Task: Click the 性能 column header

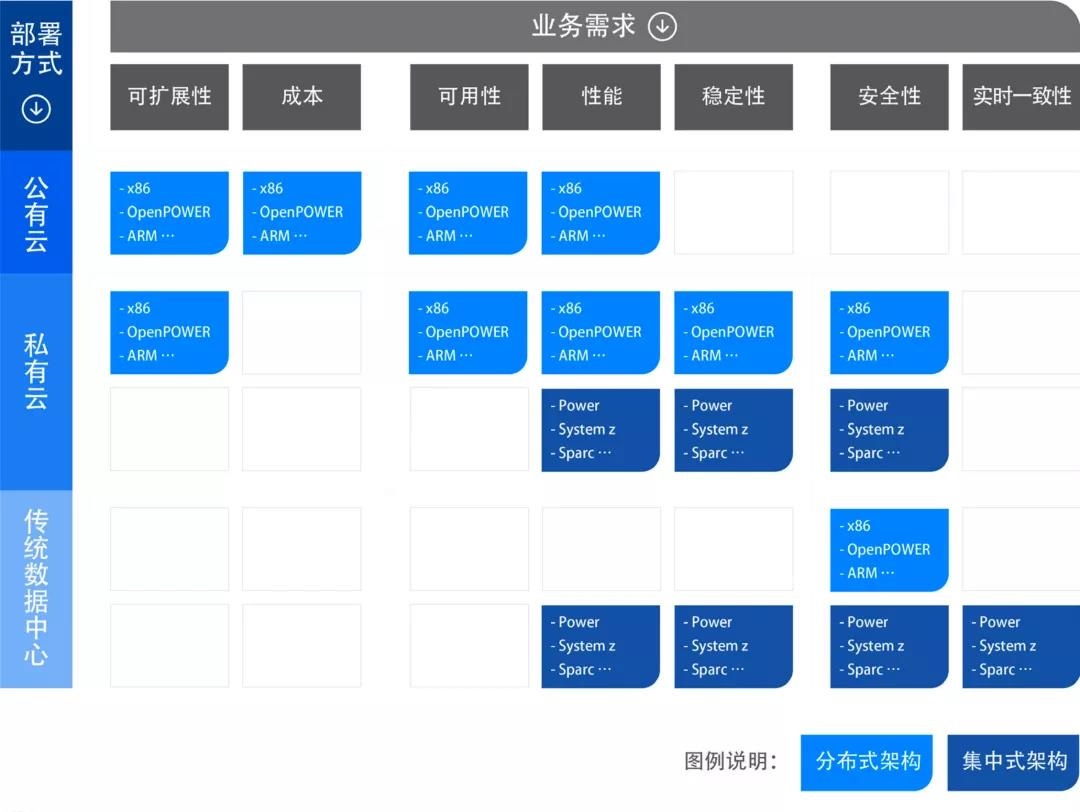Action: [601, 97]
